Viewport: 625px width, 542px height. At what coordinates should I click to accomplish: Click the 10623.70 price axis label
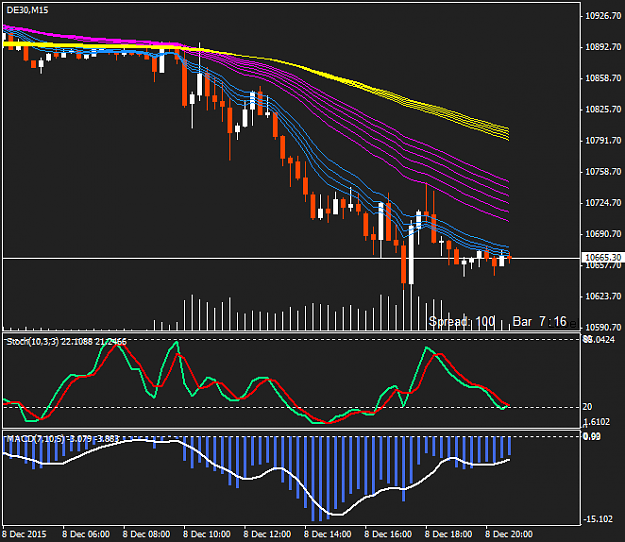[603, 296]
